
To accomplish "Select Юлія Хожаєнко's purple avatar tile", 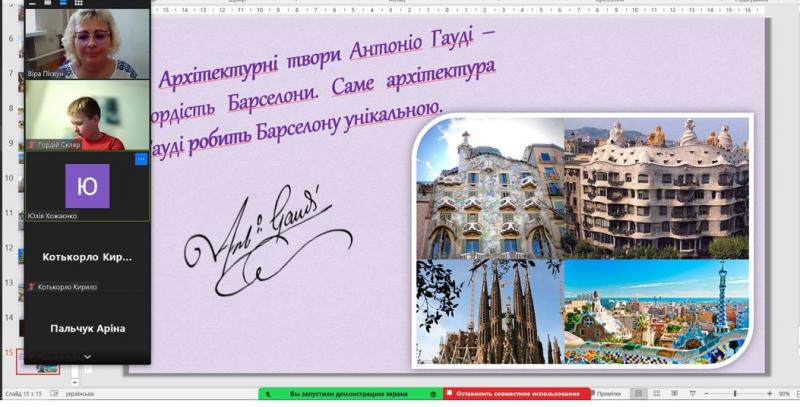I will pyautogui.click(x=87, y=186).
